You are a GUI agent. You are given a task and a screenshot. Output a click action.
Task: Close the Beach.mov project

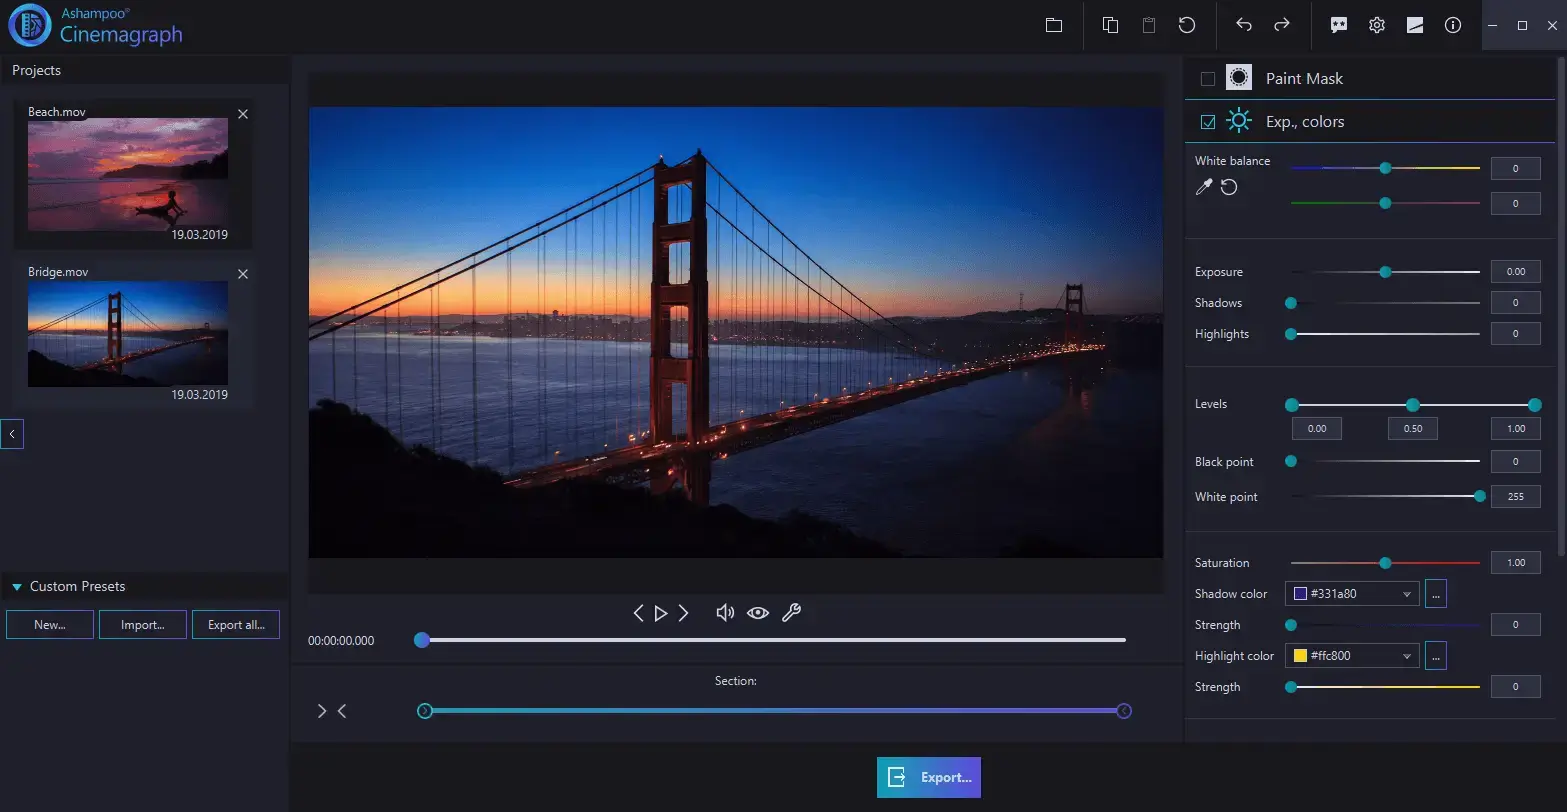242,114
